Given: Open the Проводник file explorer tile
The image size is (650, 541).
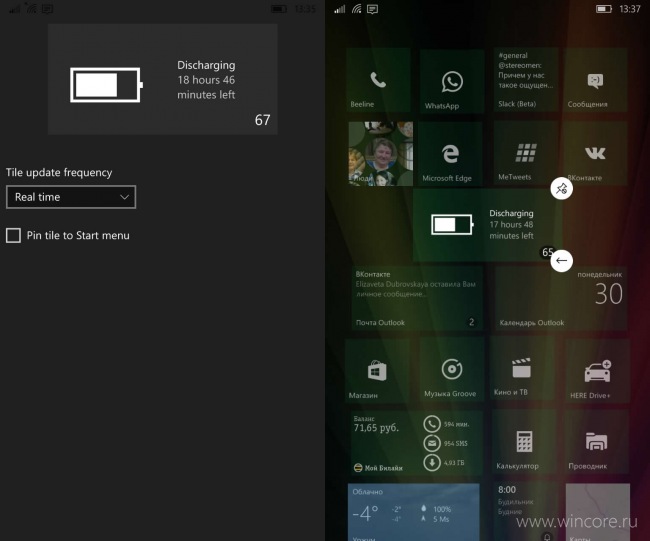Looking at the screenshot, I should click(x=597, y=442).
